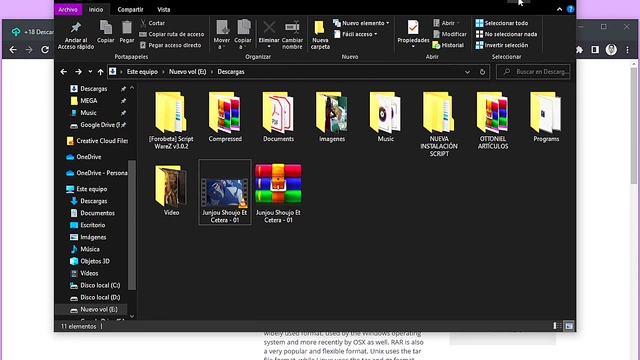Open Historial of the file
The width and height of the screenshot is (640, 360).
[x=448, y=45]
